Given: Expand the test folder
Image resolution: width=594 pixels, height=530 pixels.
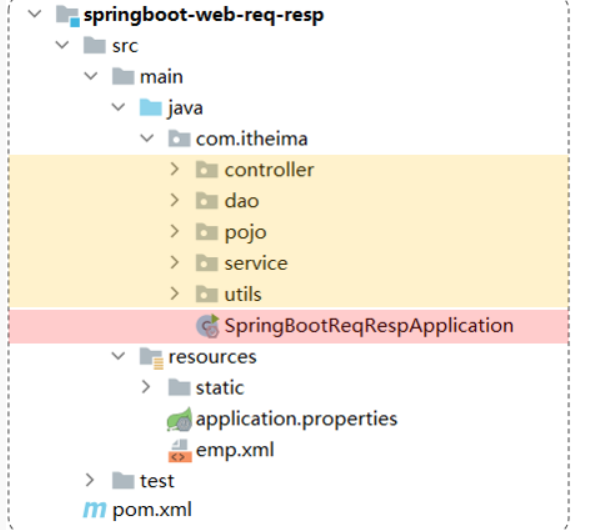Looking at the screenshot, I should (90, 480).
